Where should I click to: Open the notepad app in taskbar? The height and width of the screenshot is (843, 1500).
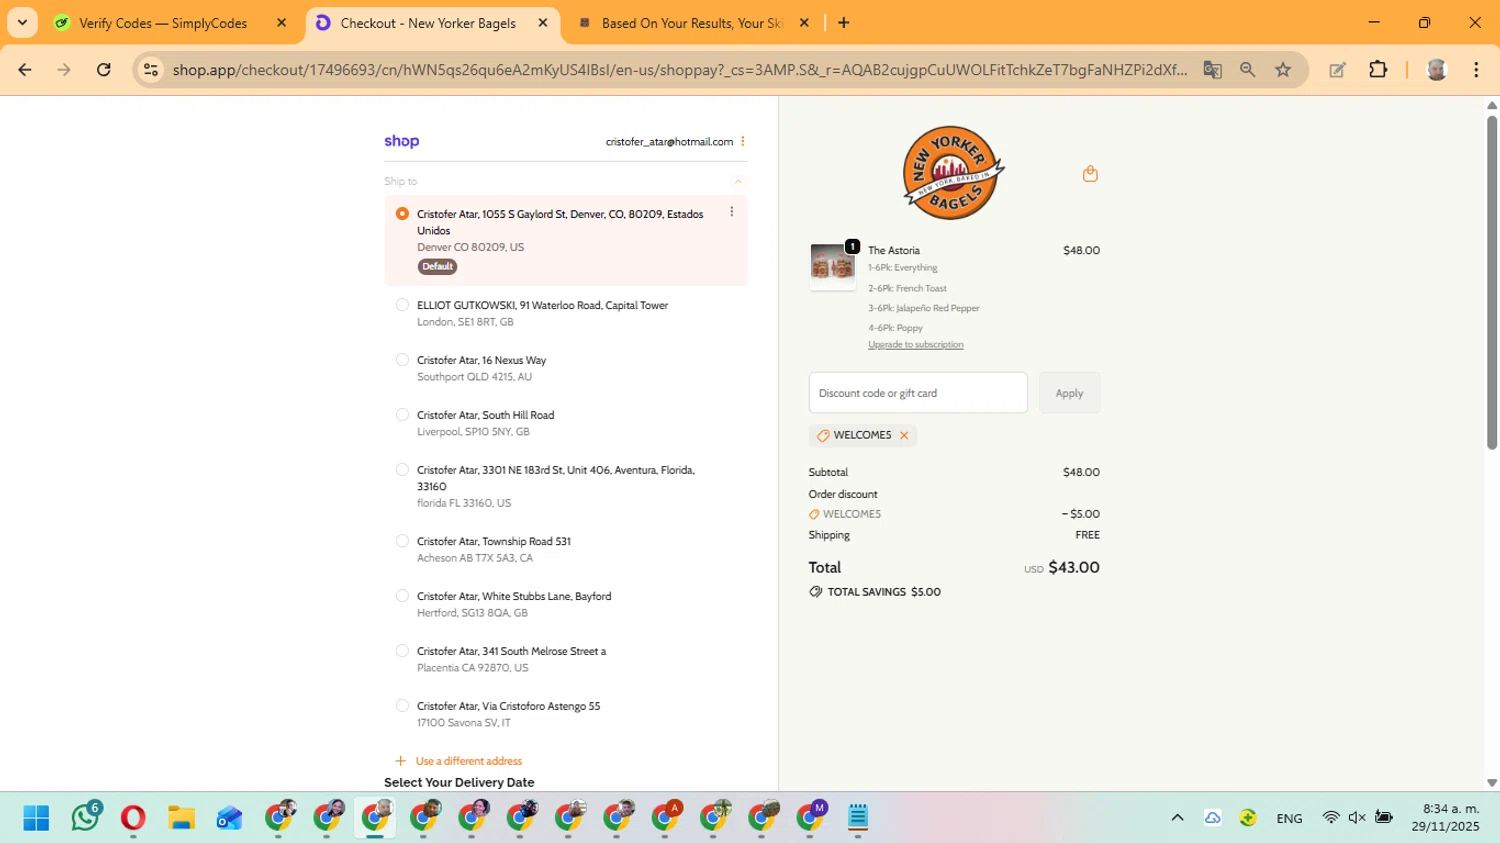pos(858,818)
